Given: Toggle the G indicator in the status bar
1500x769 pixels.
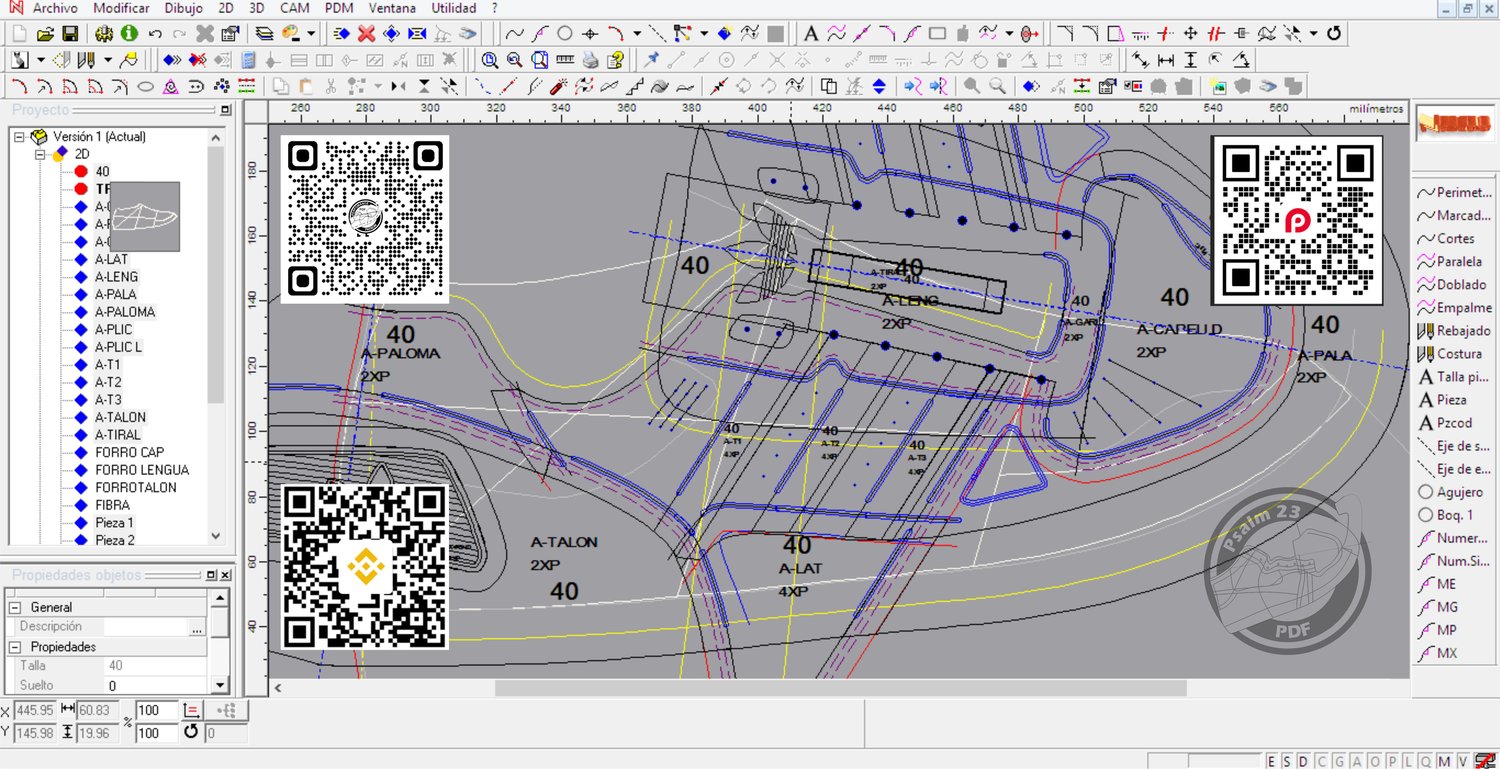Looking at the screenshot, I should click(x=1340, y=761).
